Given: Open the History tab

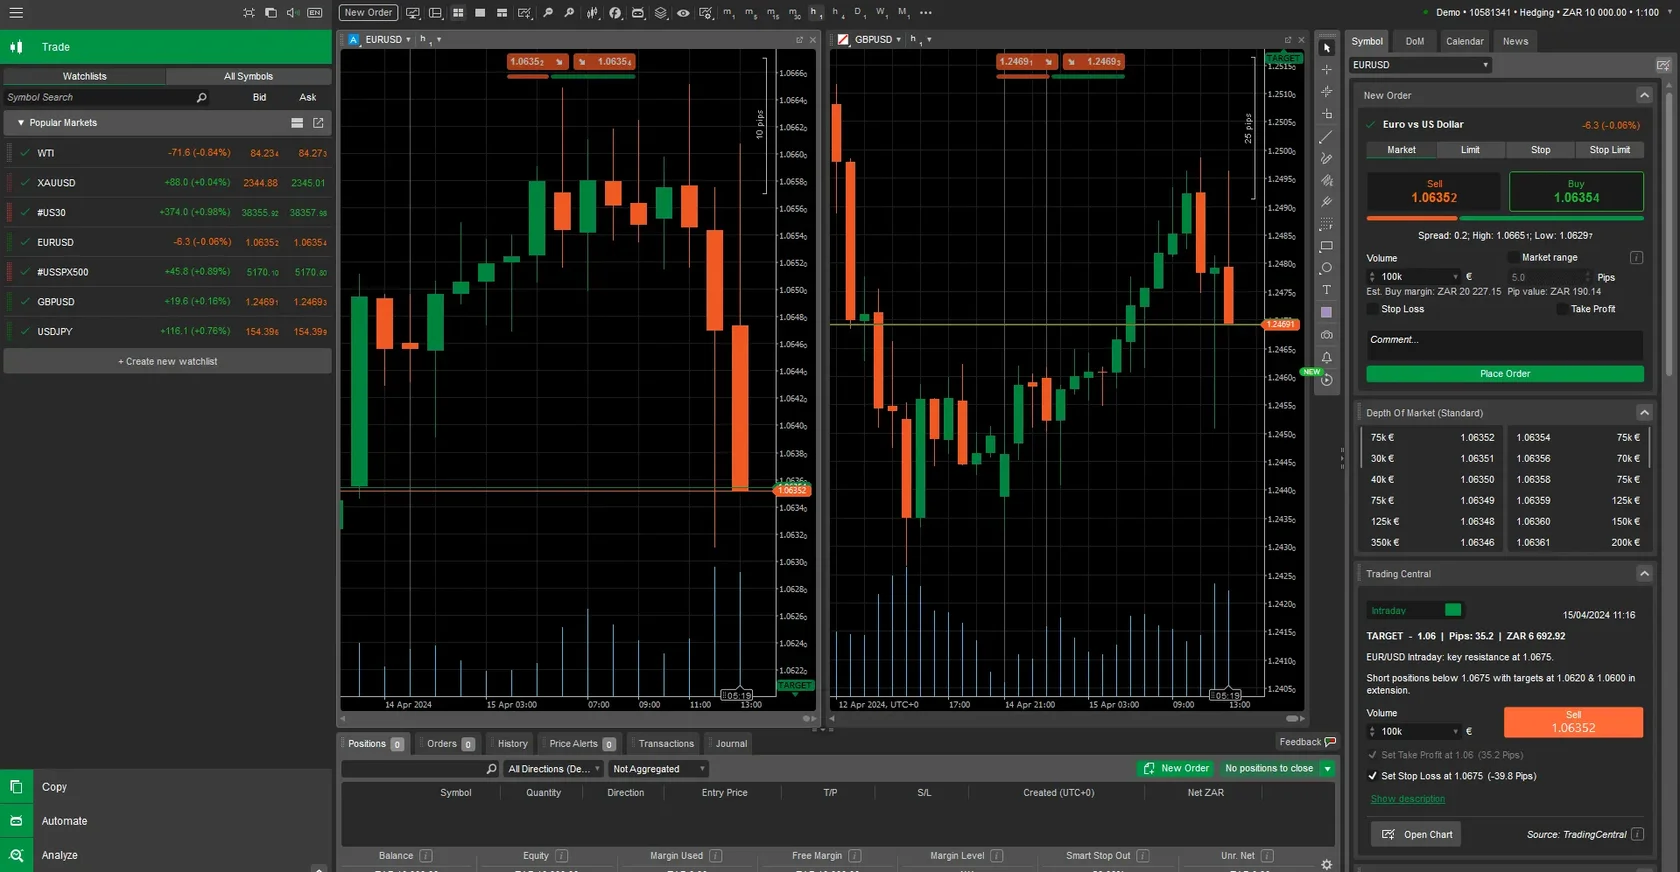Looking at the screenshot, I should pyautogui.click(x=512, y=744).
